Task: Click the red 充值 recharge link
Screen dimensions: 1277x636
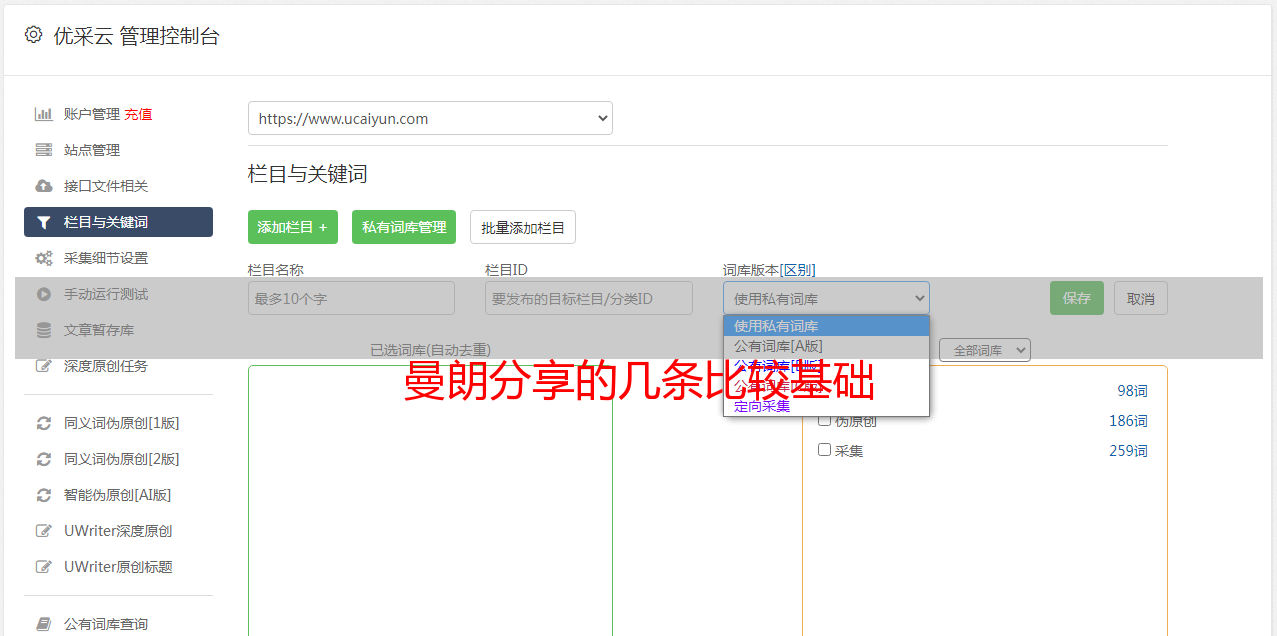Action: pyautogui.click(x=138, y=114)
